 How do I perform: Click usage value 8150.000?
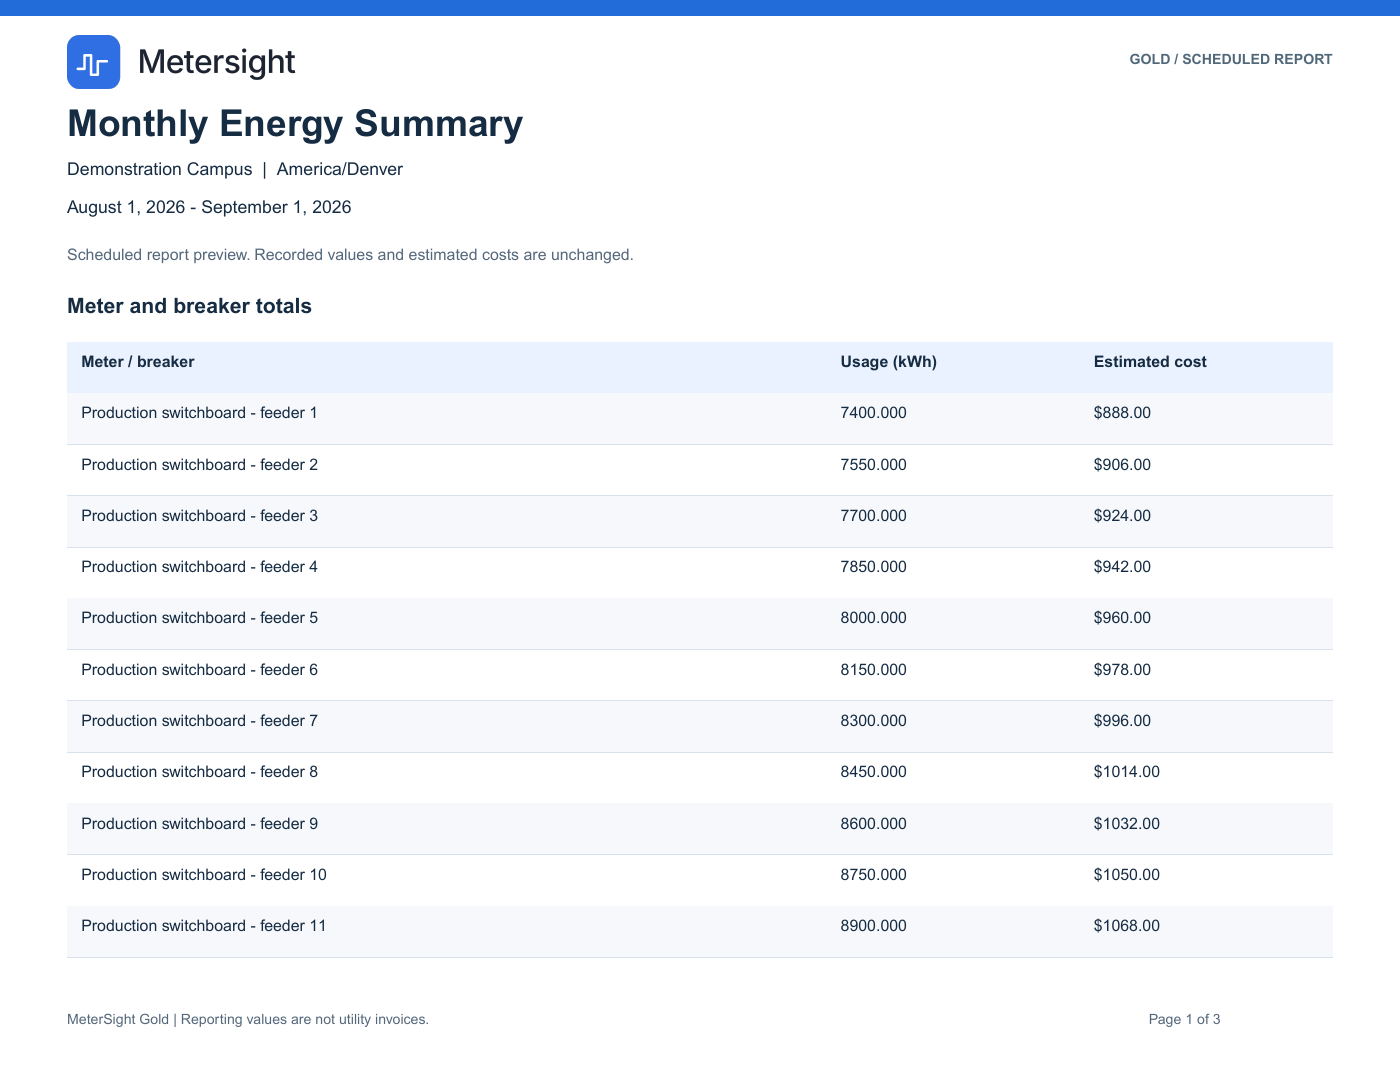click(x=874, y=670)
